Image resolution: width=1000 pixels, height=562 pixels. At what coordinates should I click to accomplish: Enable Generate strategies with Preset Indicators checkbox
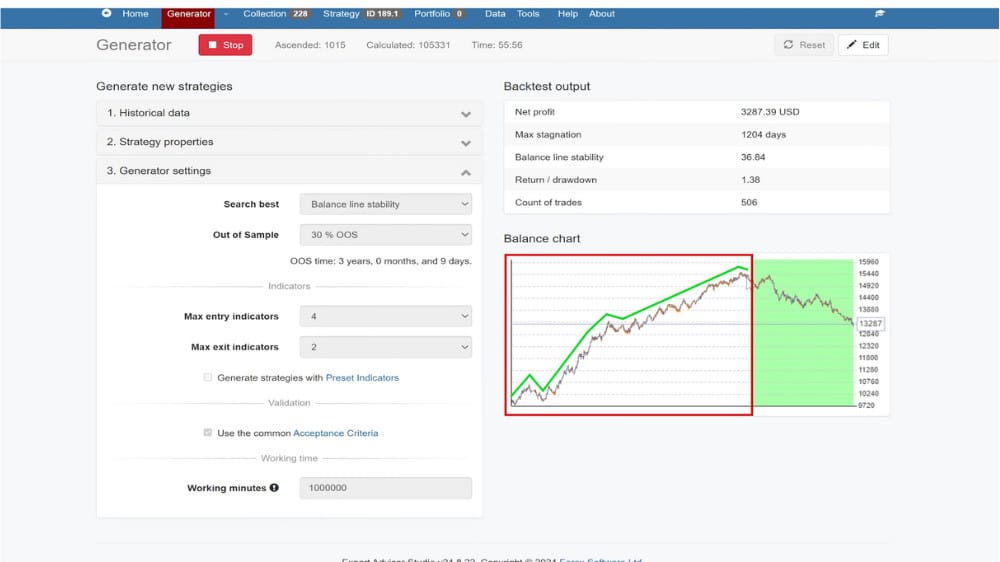[x=208, y=378]
